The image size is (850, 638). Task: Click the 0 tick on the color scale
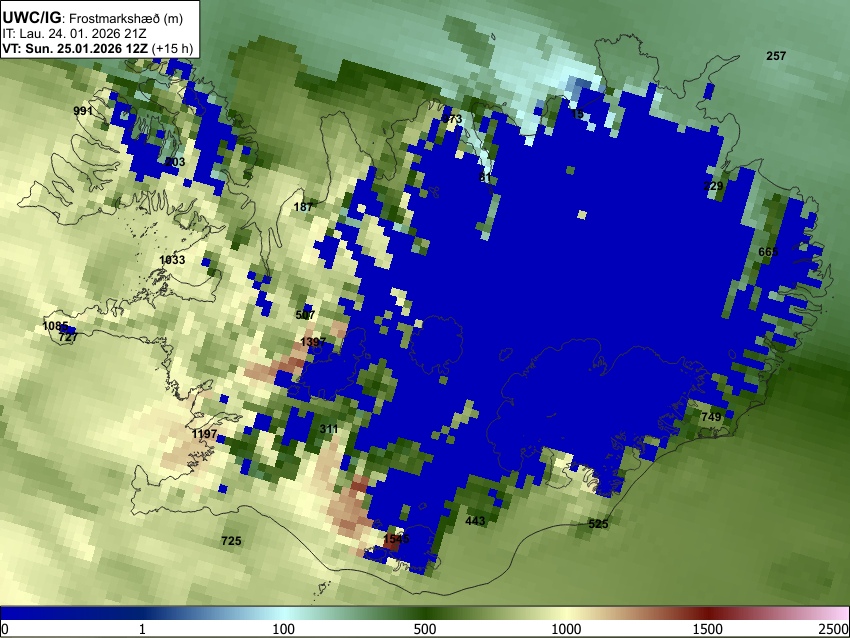point(5,629)
